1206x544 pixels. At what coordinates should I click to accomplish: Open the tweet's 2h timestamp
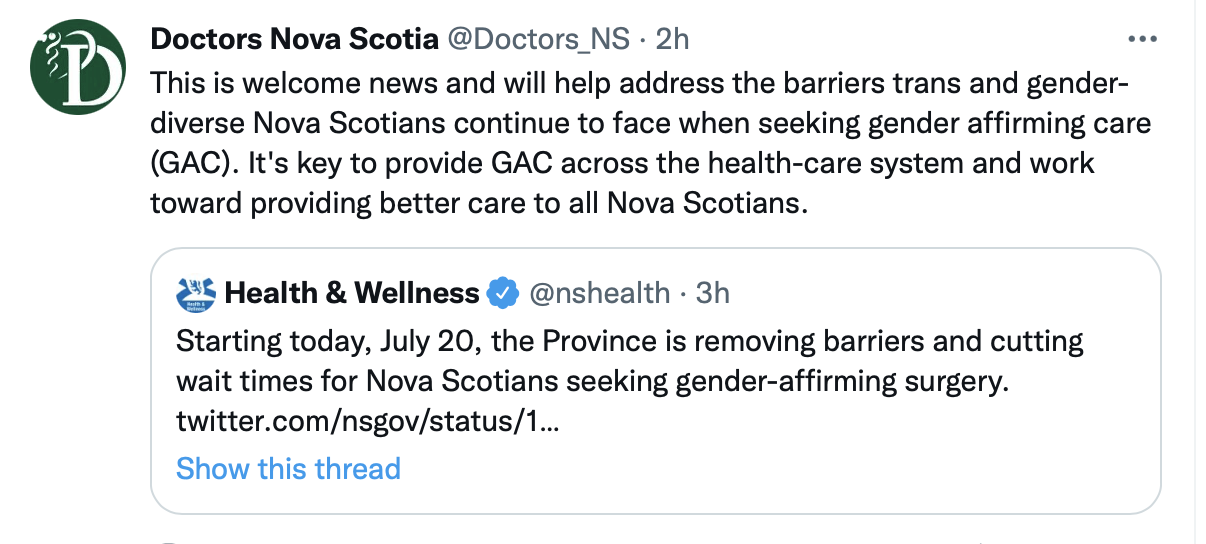point(672,39)
